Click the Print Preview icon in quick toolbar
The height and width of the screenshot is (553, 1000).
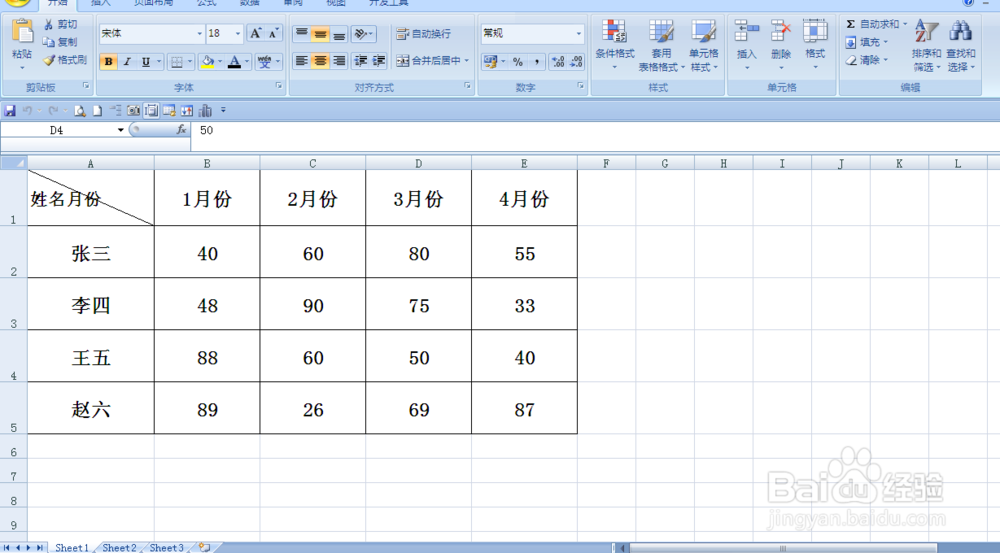click(x=80, y=111)
